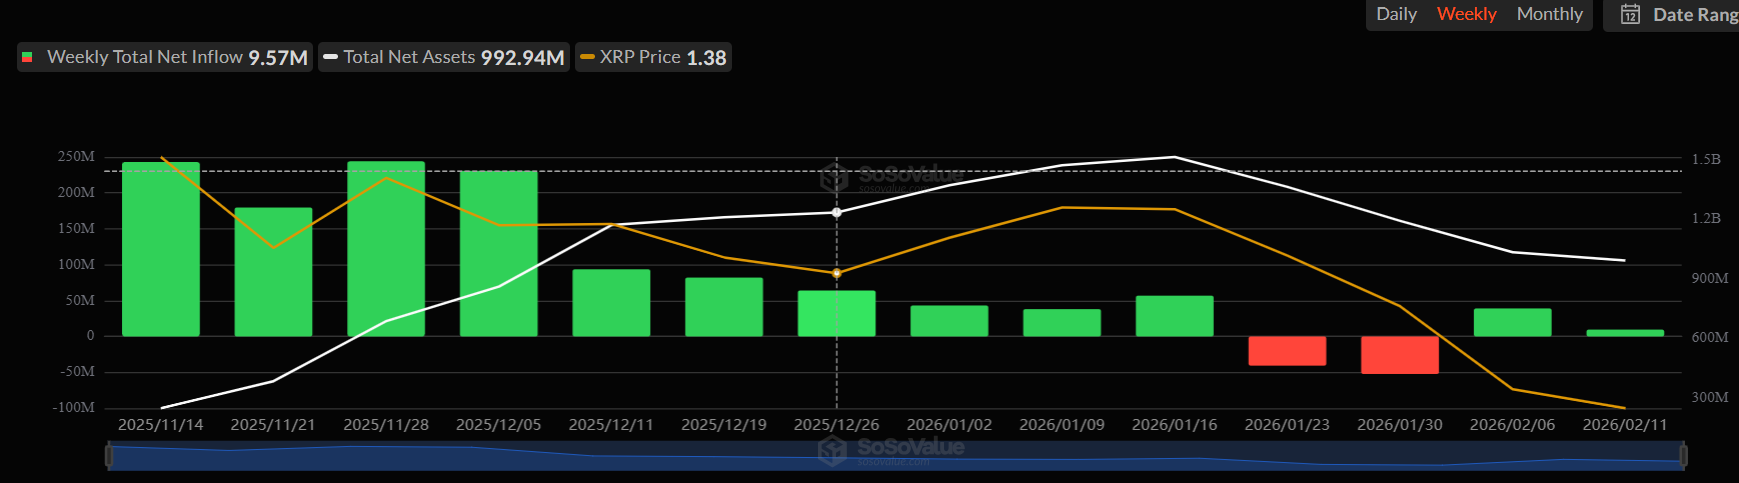Click the calendar icon beside Date Range
This screenshot has height=483, width=1739.
pos(1630,15)
